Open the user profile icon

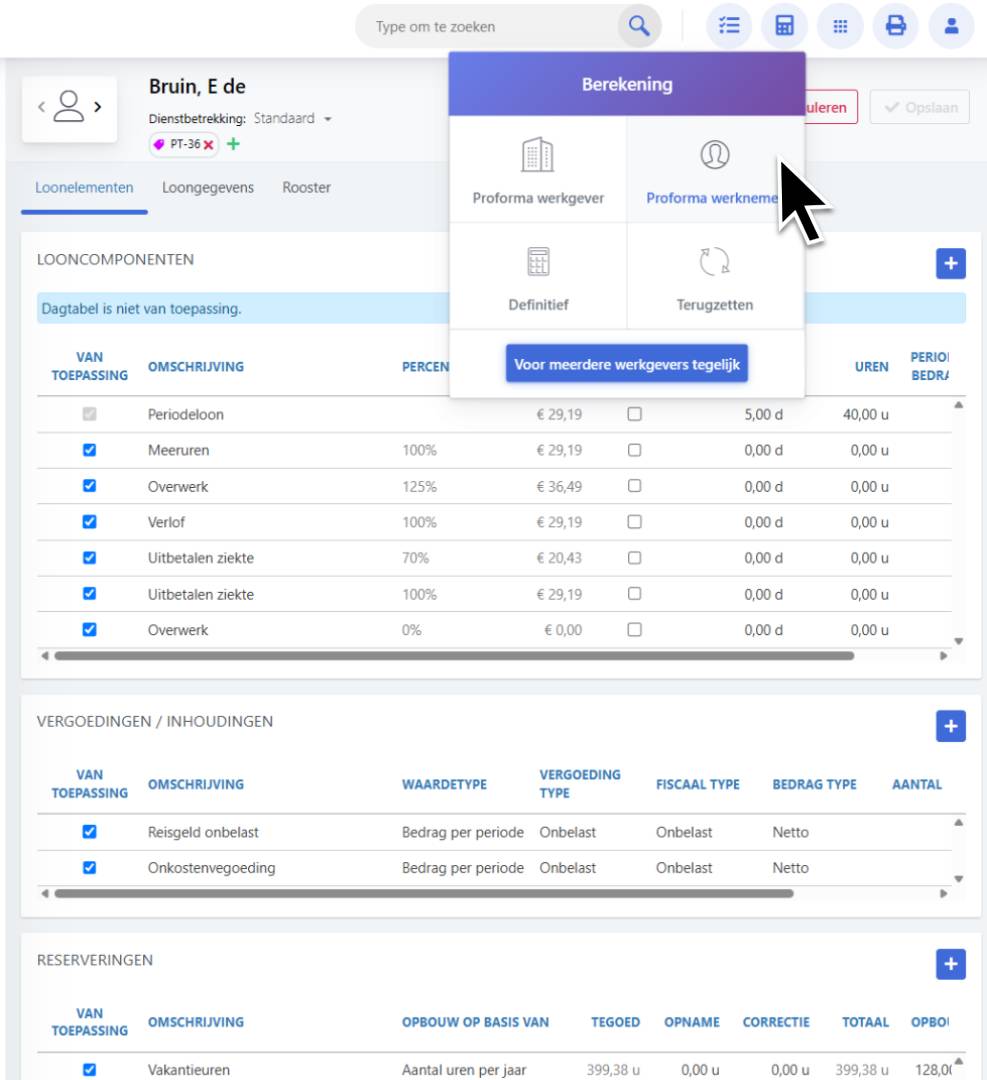coord(951,27)
